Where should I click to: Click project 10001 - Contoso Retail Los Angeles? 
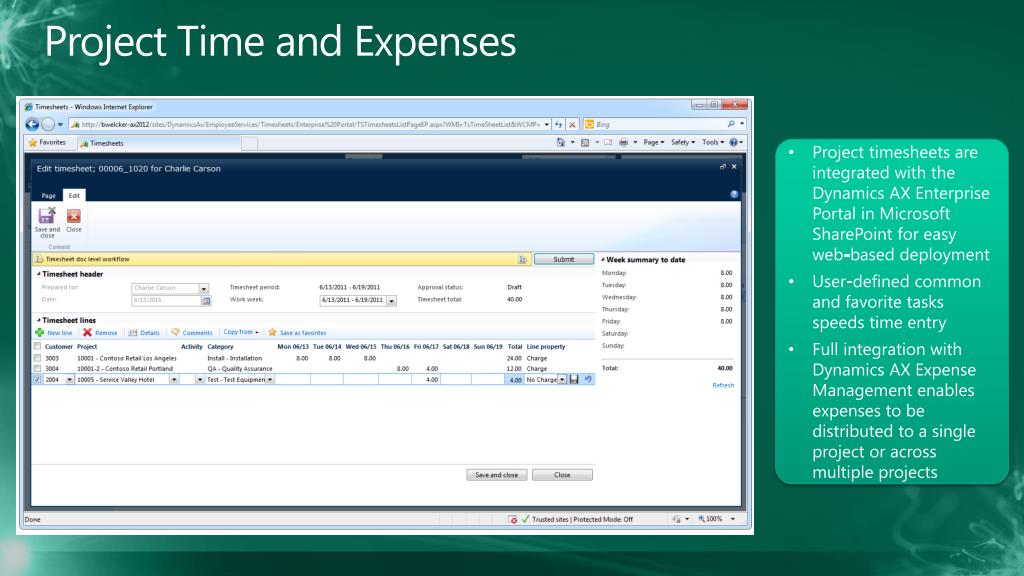(x=127, y=359)
